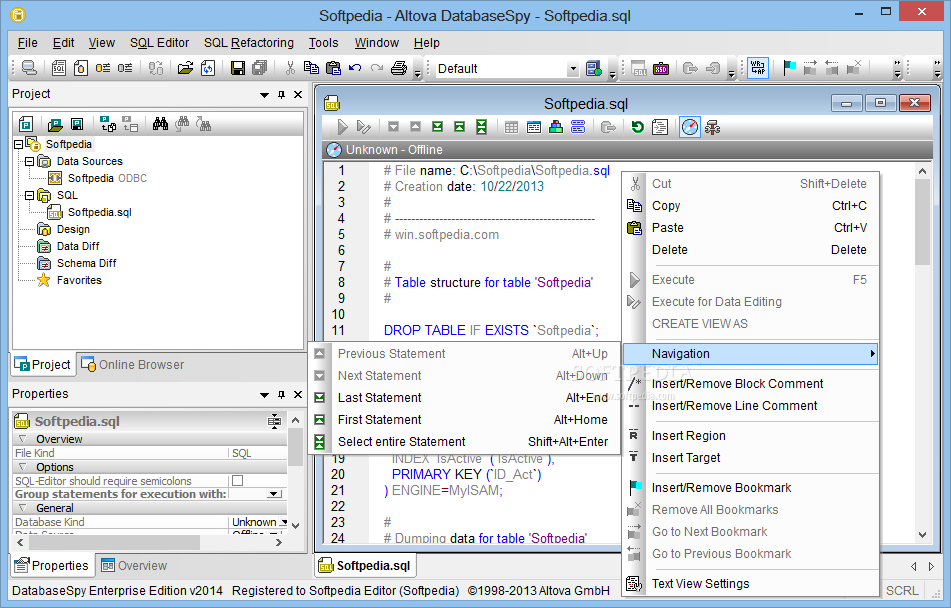Click the New Project icon in Project panel
The height and width of the screenshot is (608, 951).
(26, 124)
